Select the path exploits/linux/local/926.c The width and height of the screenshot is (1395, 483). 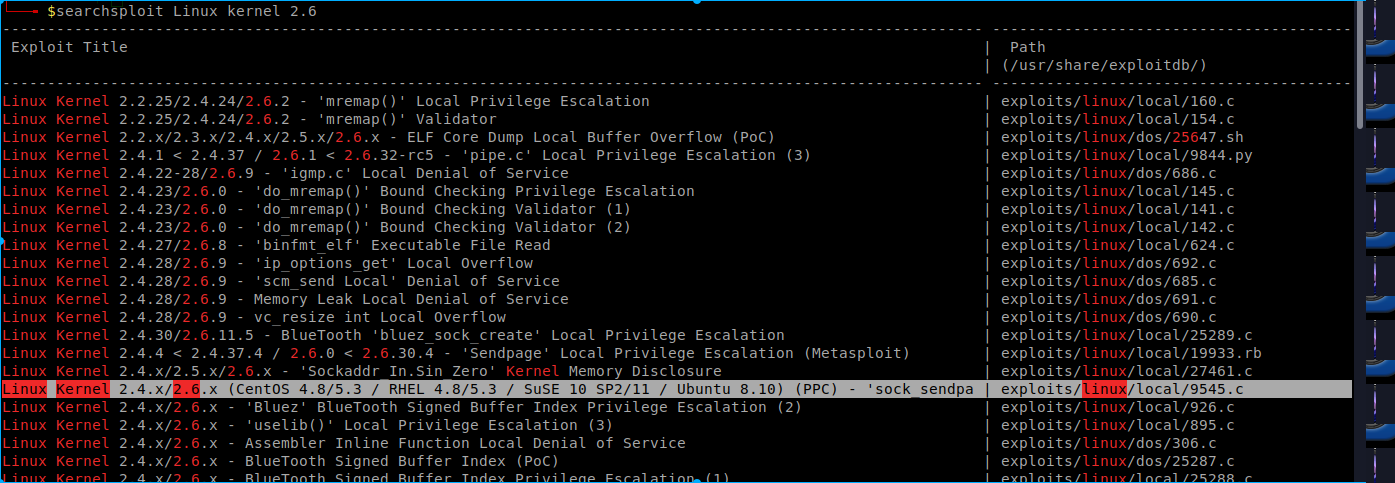(1118, 407)
